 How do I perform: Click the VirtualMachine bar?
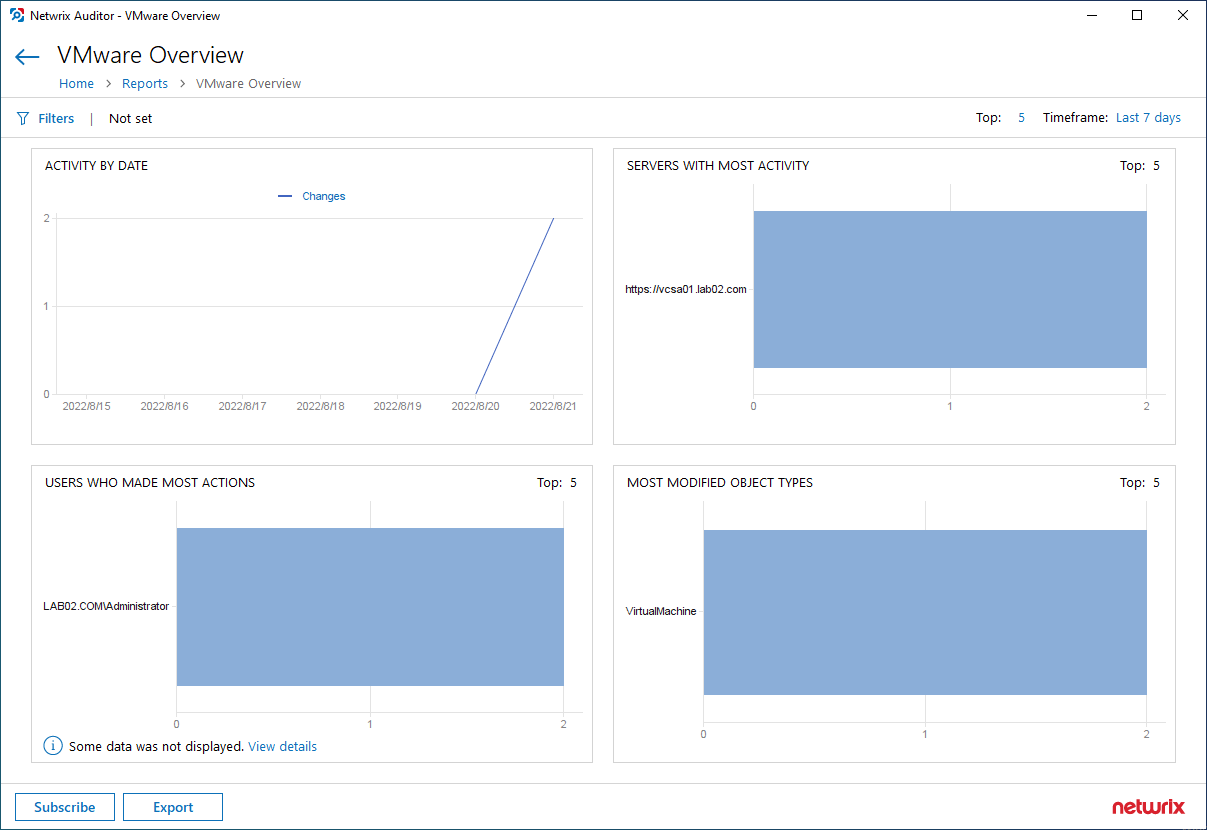pos(925,612)
